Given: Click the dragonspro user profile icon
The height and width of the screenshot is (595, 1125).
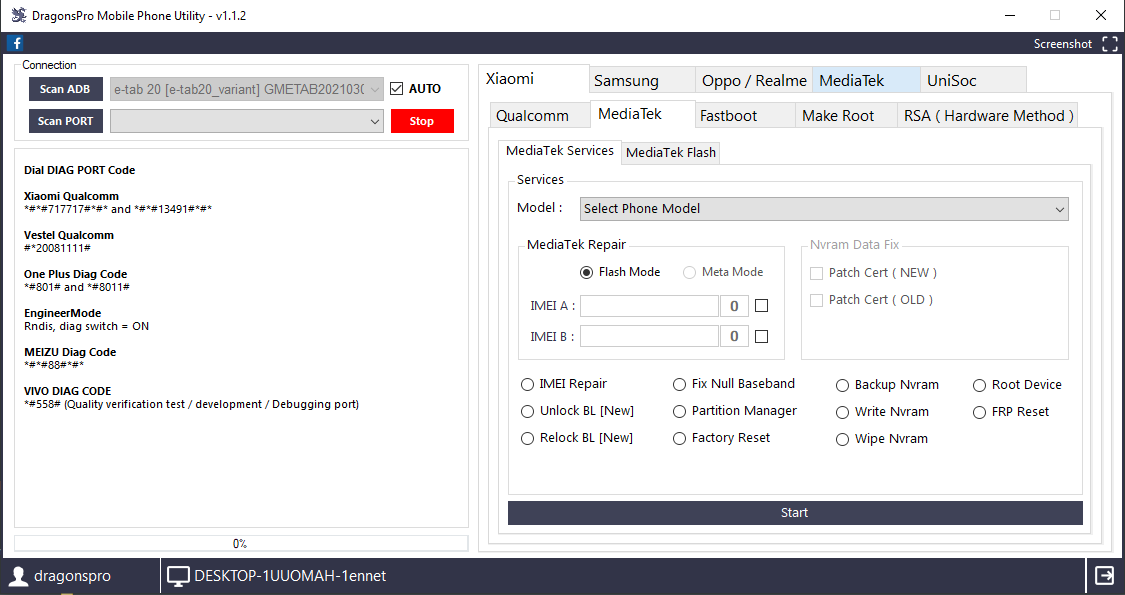Looking at the screenshot, I should 19,576.
